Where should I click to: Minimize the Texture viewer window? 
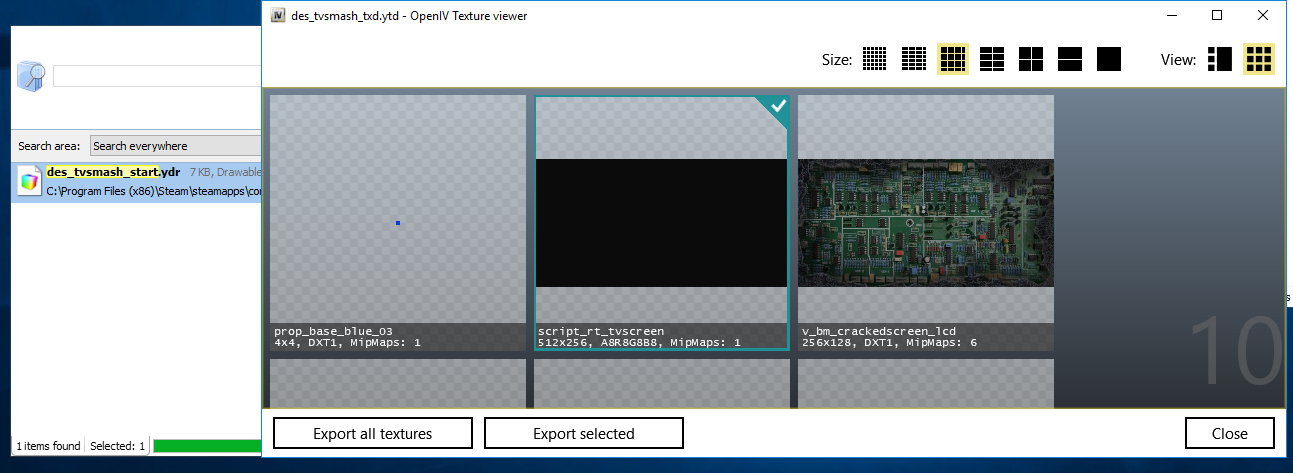(1171, 15)
